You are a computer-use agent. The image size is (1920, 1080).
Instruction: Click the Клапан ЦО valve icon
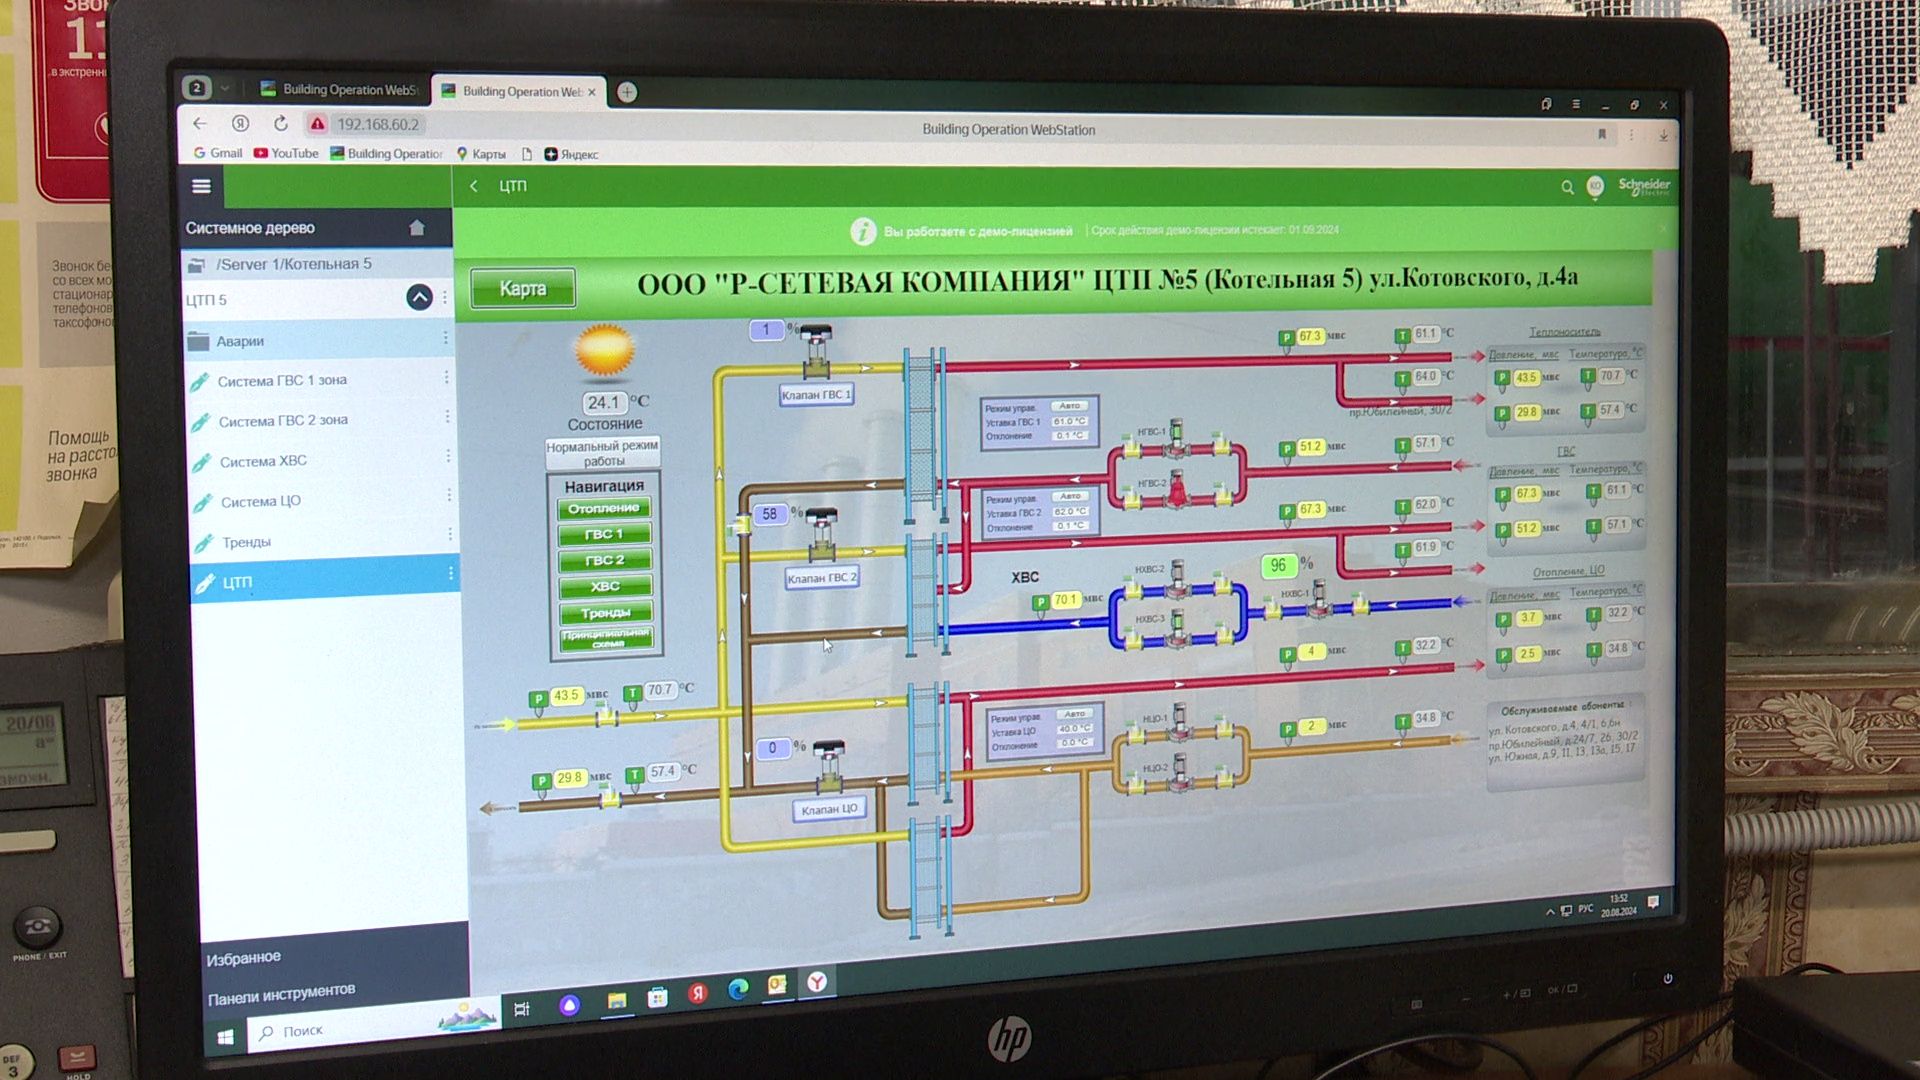coord(829,767)
